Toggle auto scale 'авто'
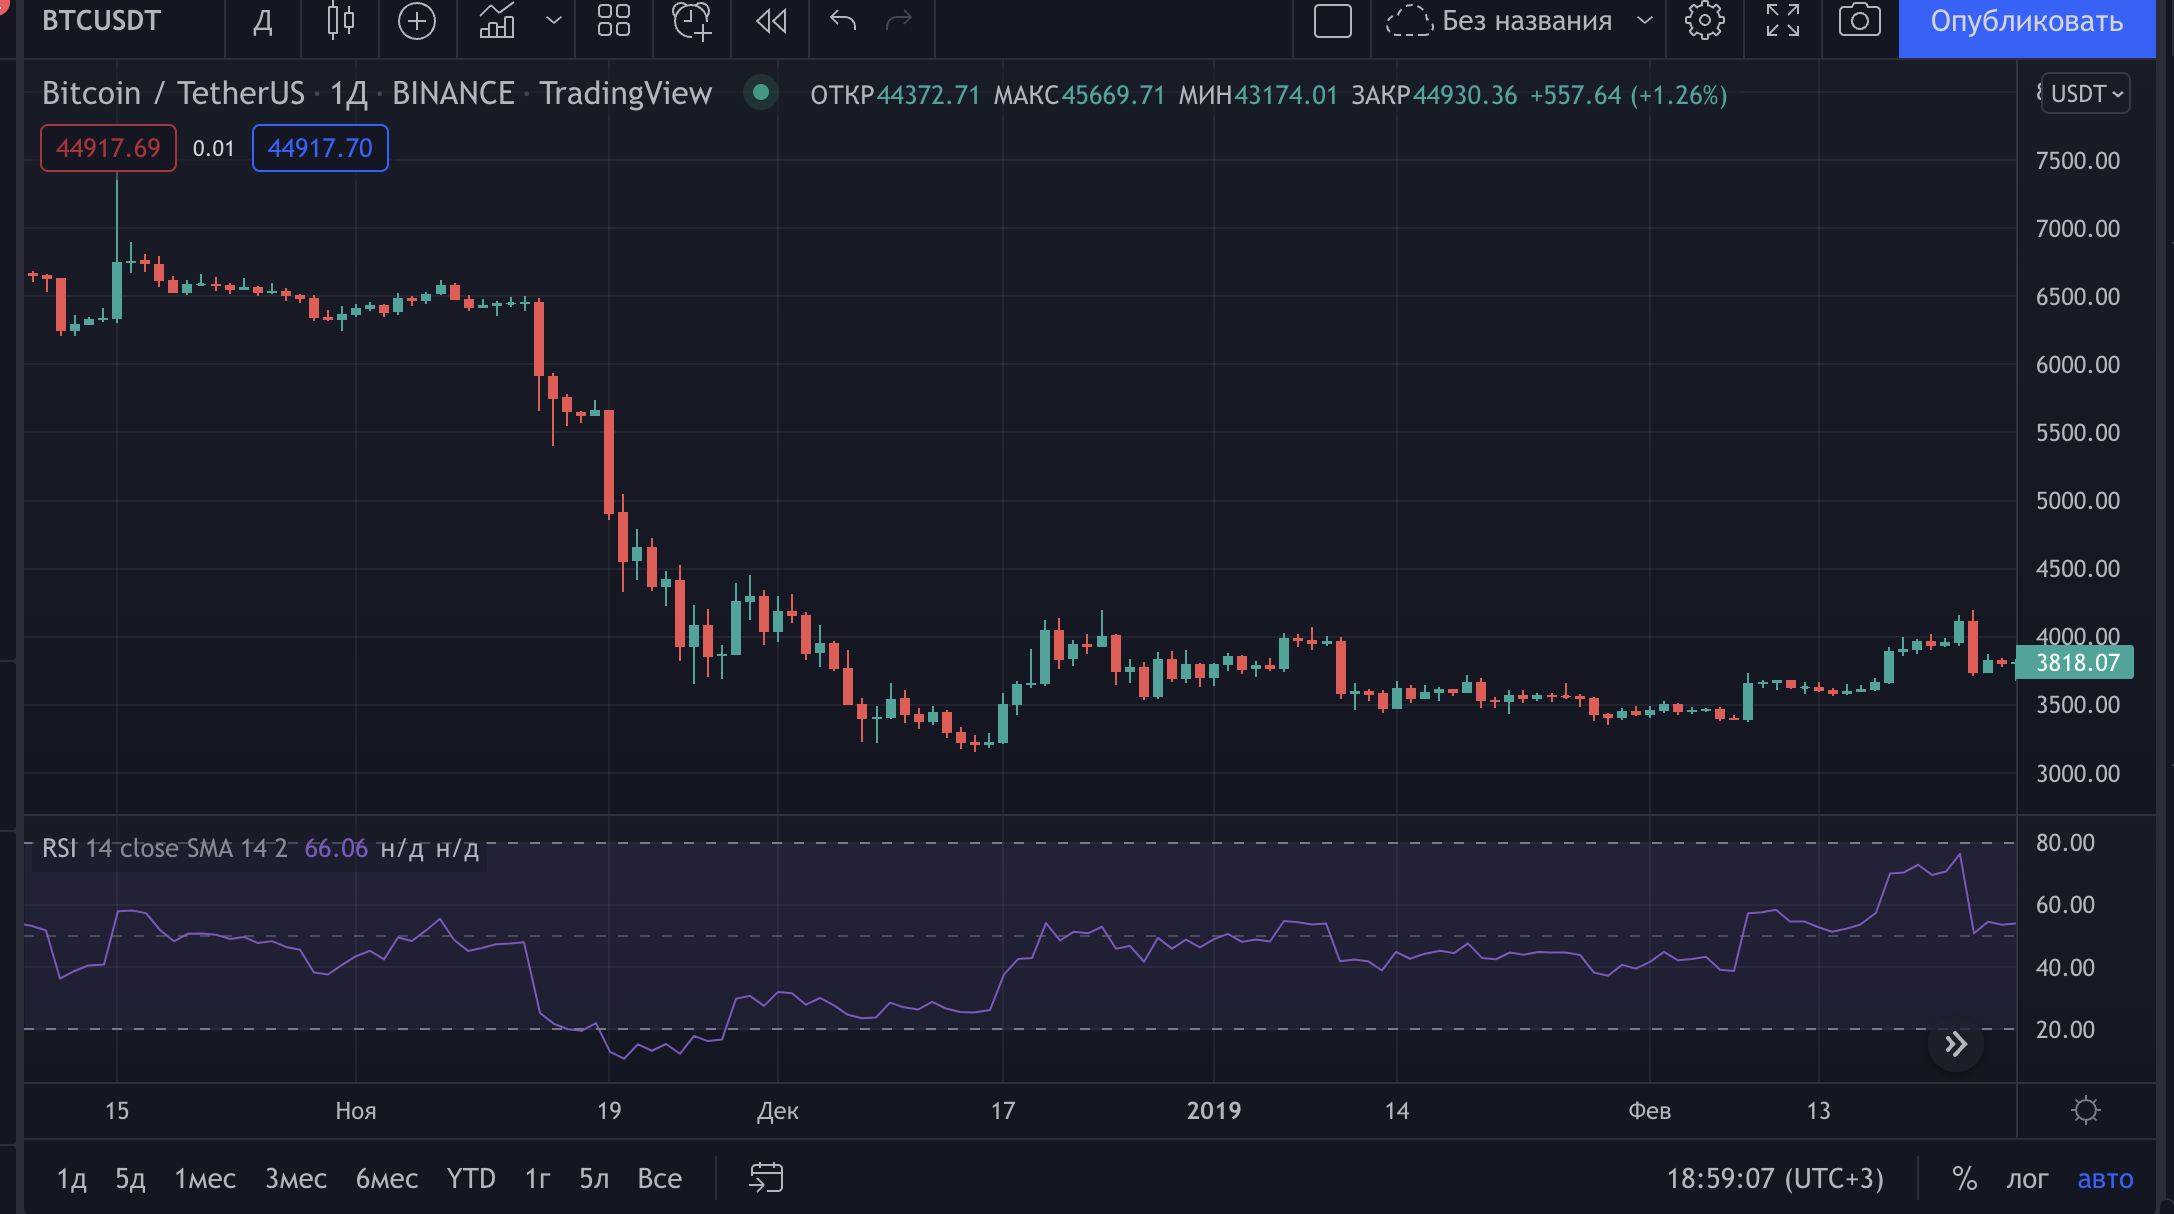This screenshot has width=2174, height=1214. coord(2105,1179)
